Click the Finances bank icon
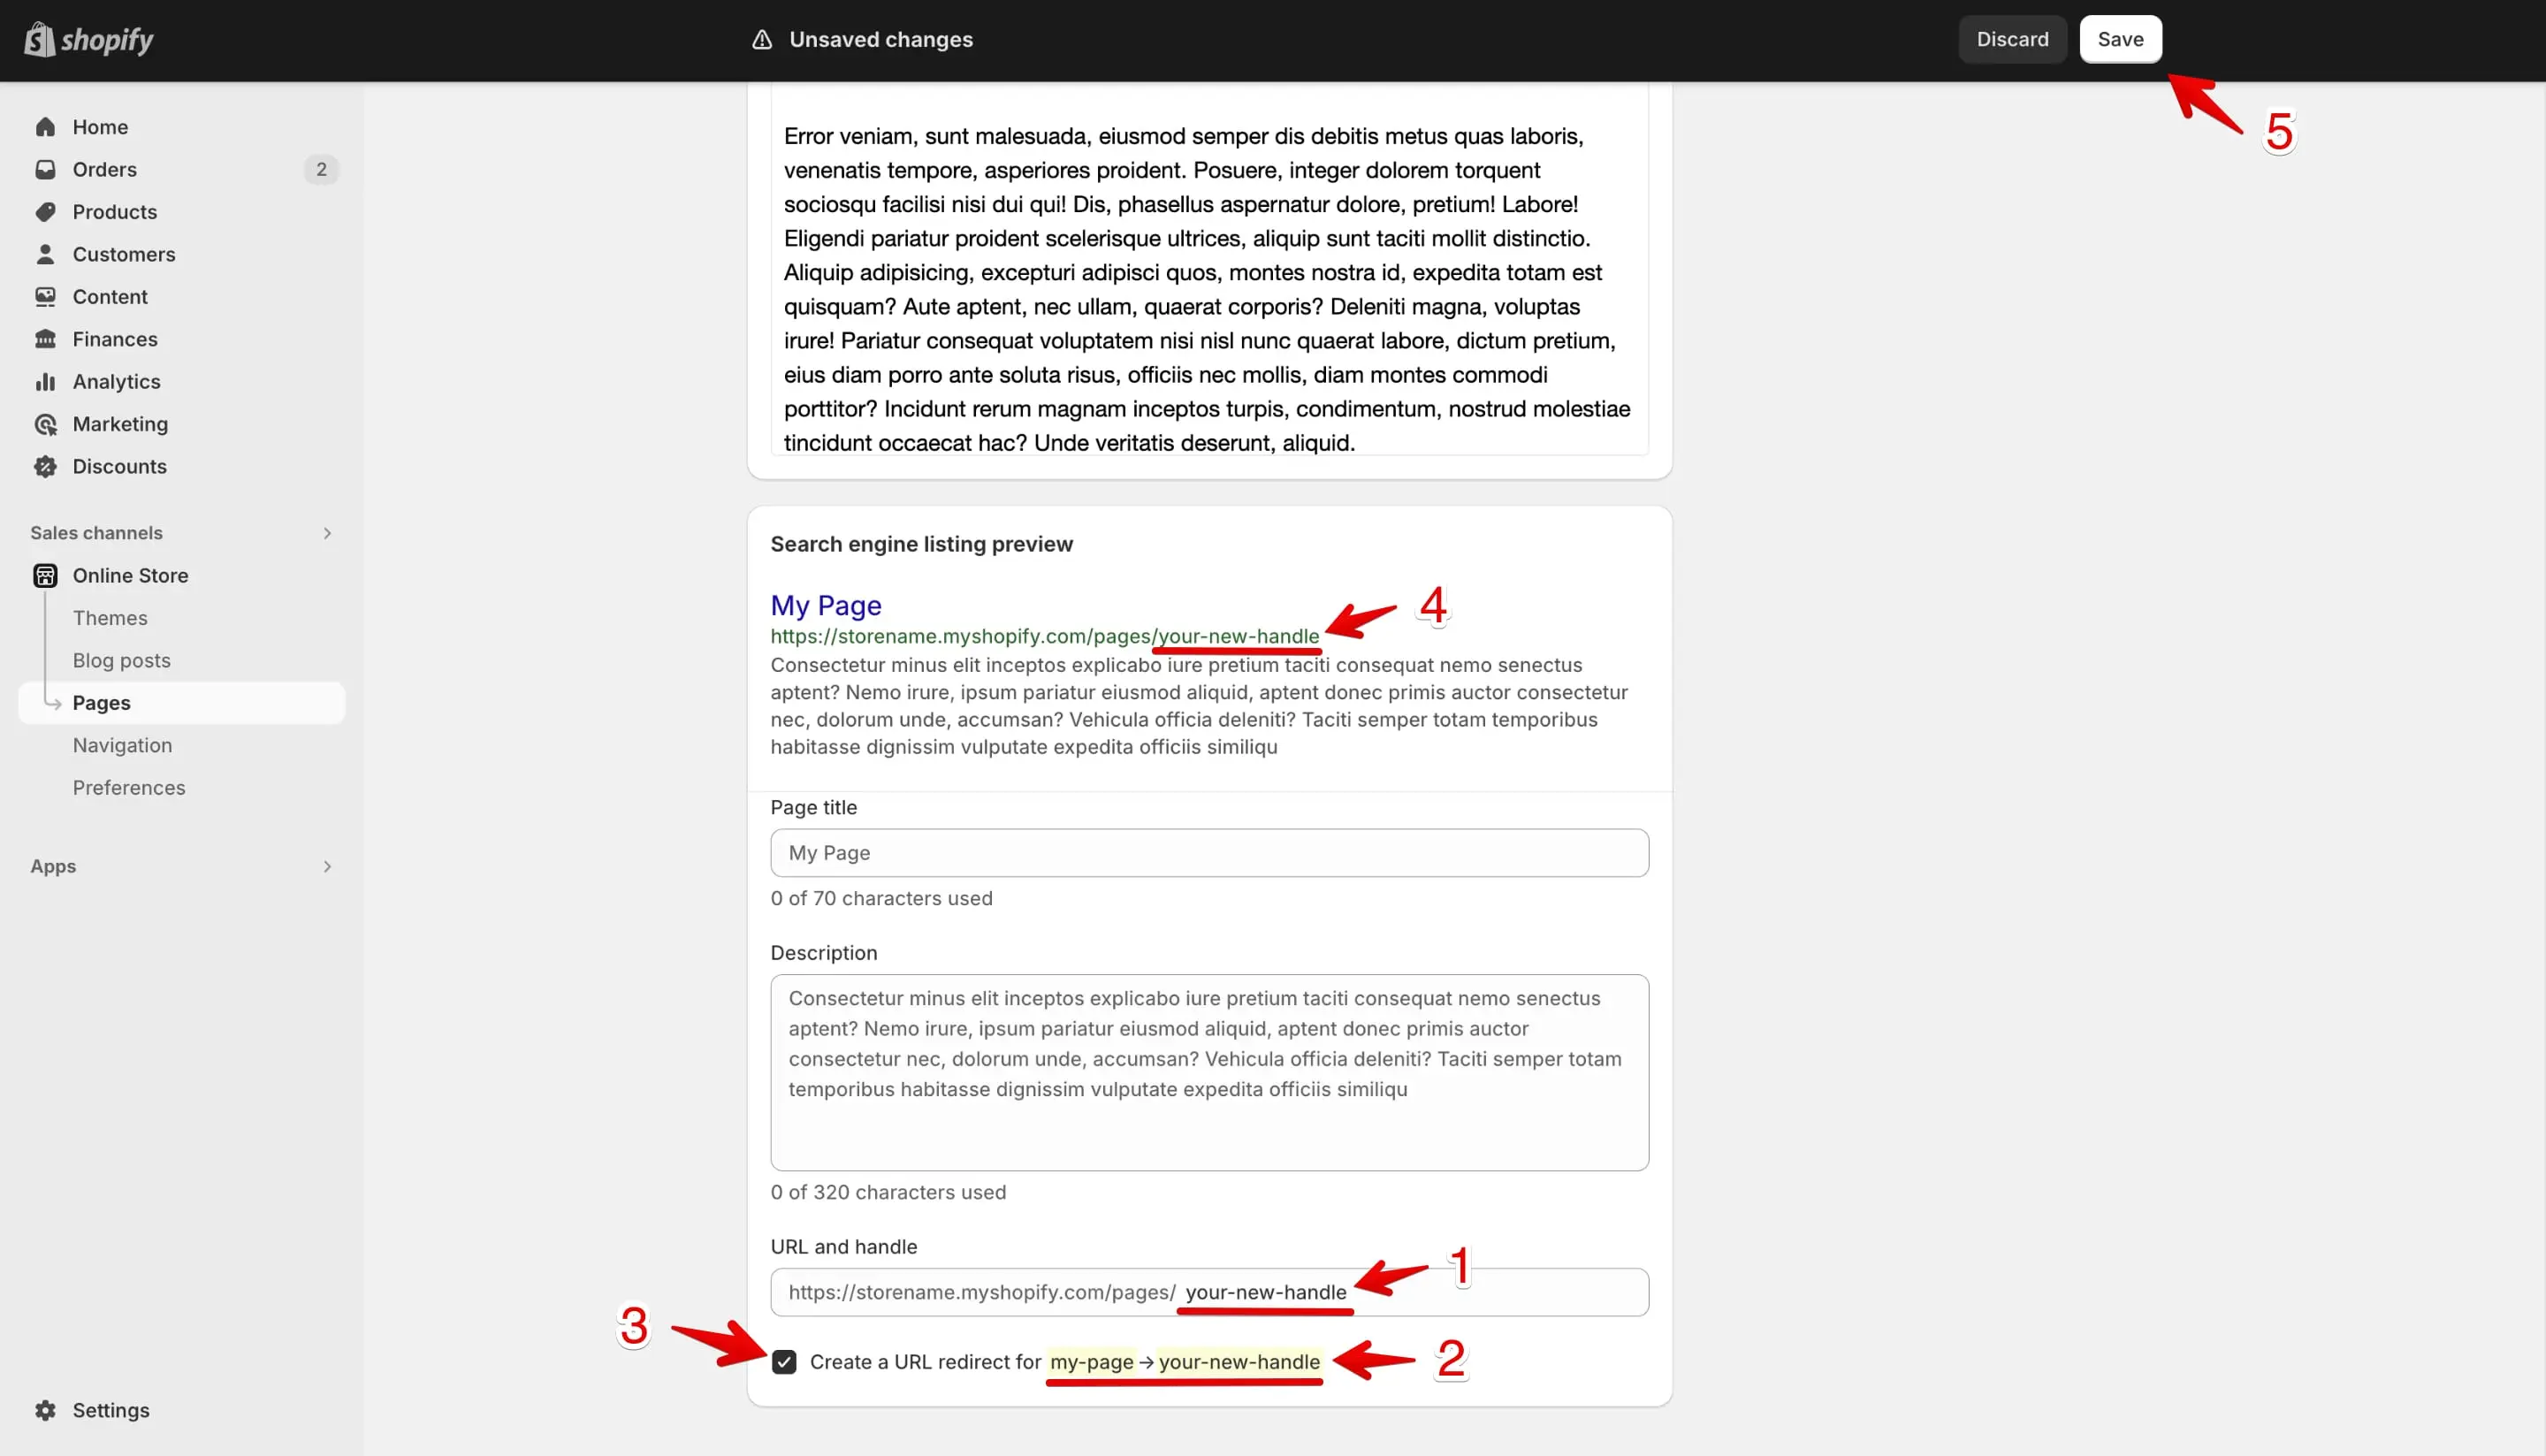2546x1456 pixels. pyautogui.click(x=45, y=339)
